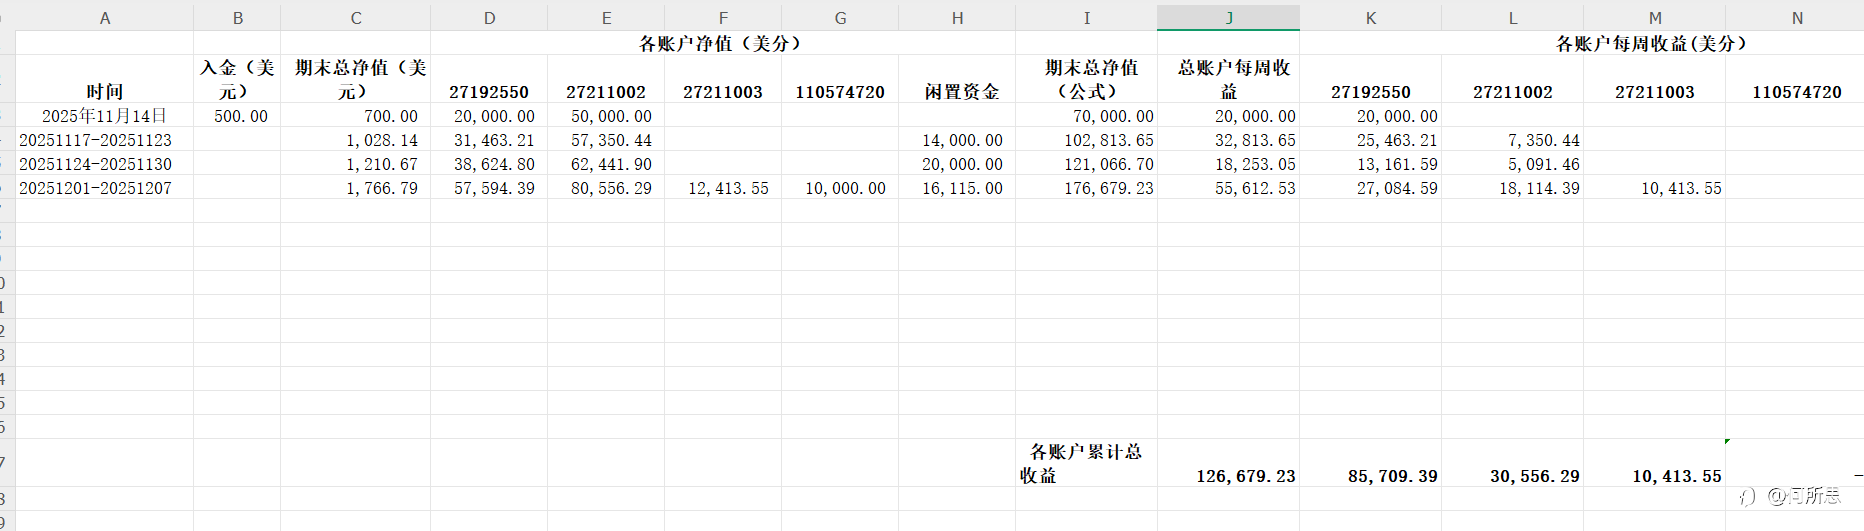Click the cell showing 27,084.59

1371,187
